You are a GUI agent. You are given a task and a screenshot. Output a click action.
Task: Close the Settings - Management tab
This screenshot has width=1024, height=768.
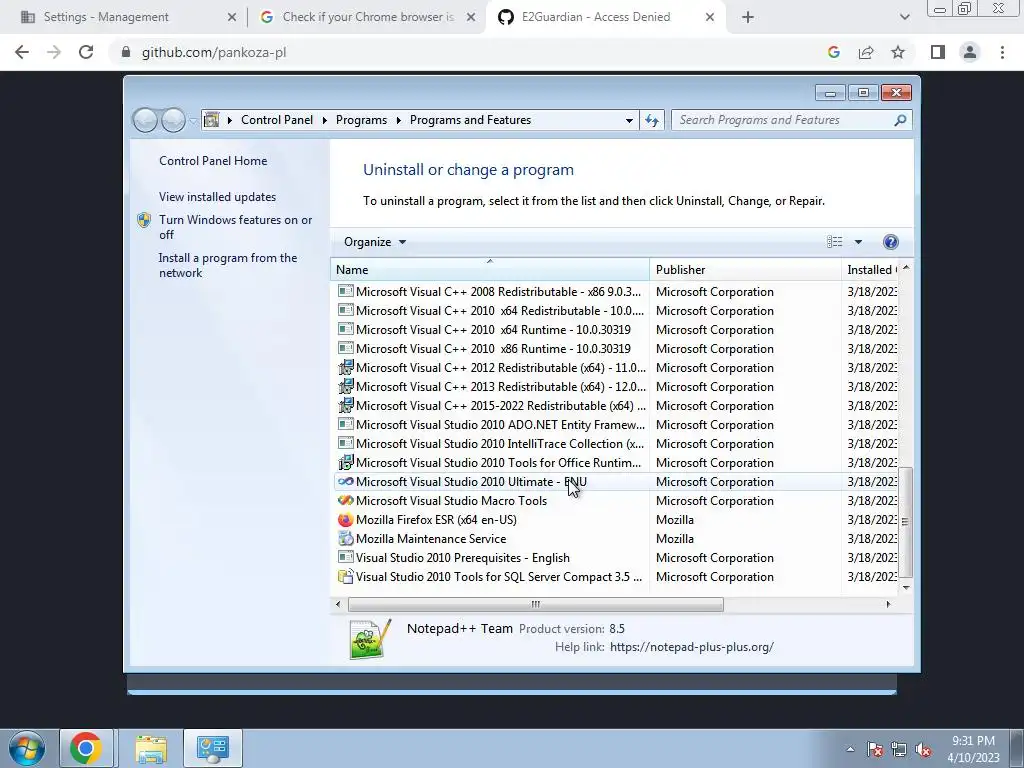(232, 17)
